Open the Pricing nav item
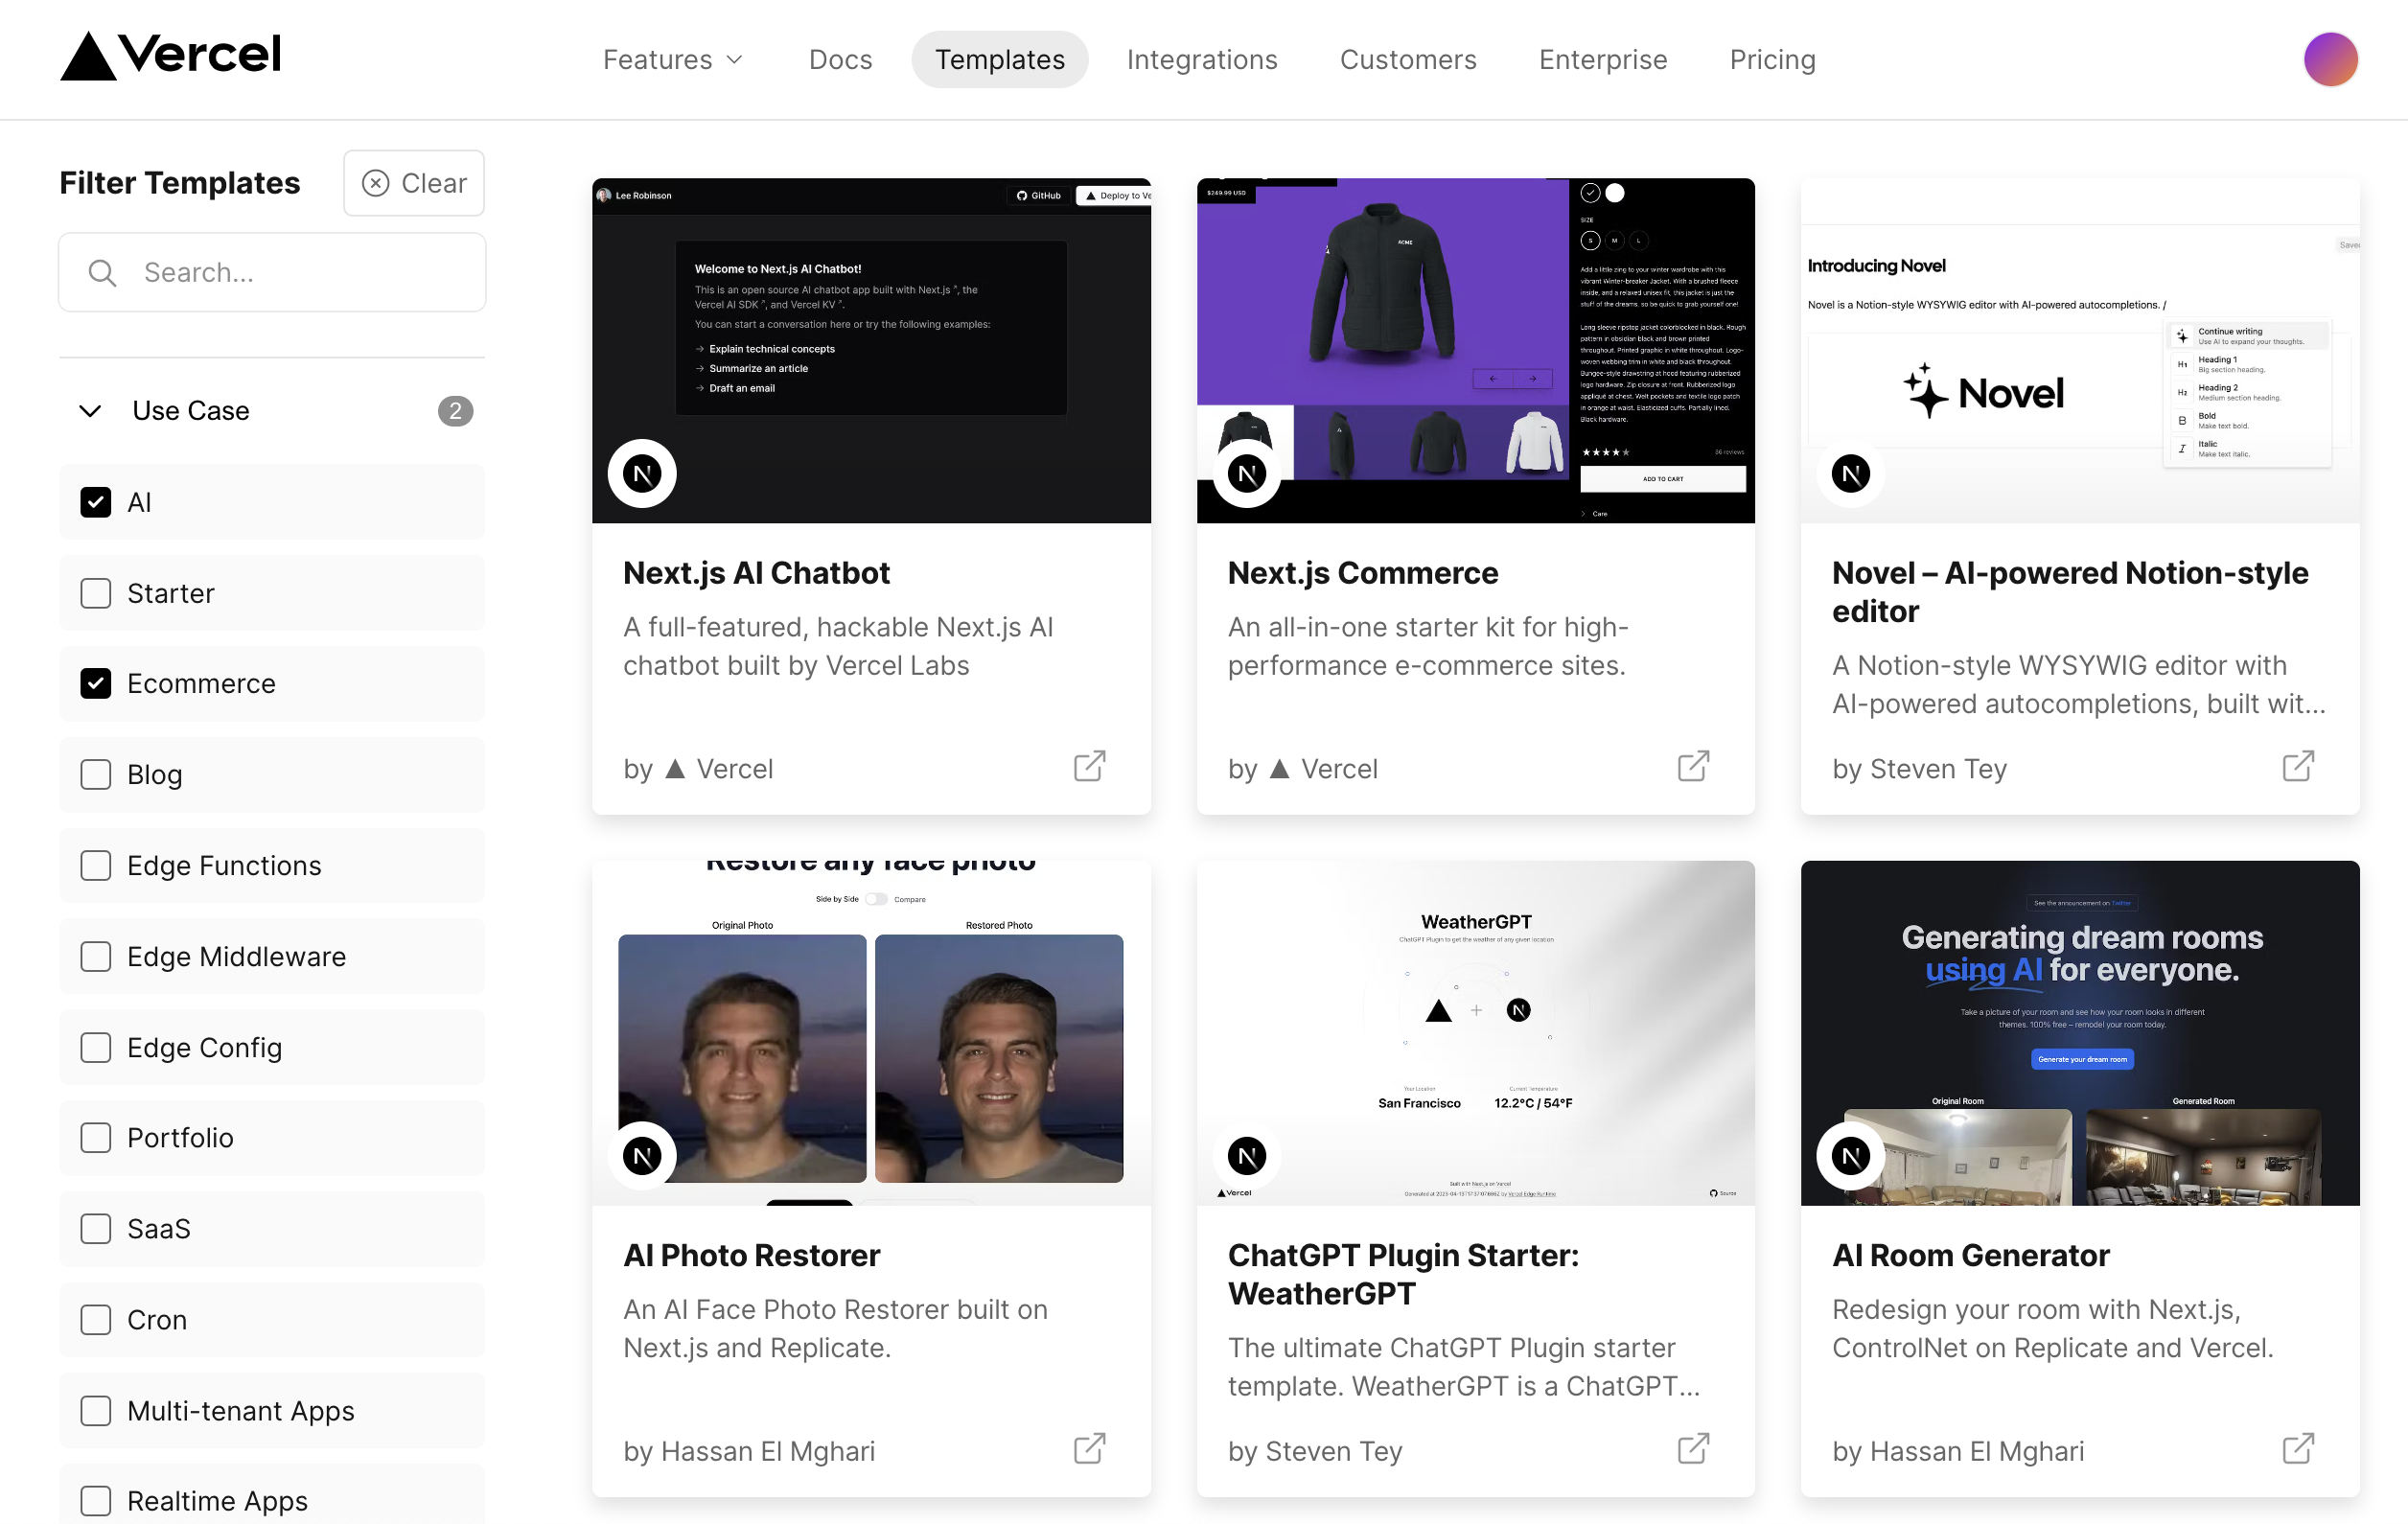This screenshot has width=2408, height=1524. click(x=1772, y=60)
